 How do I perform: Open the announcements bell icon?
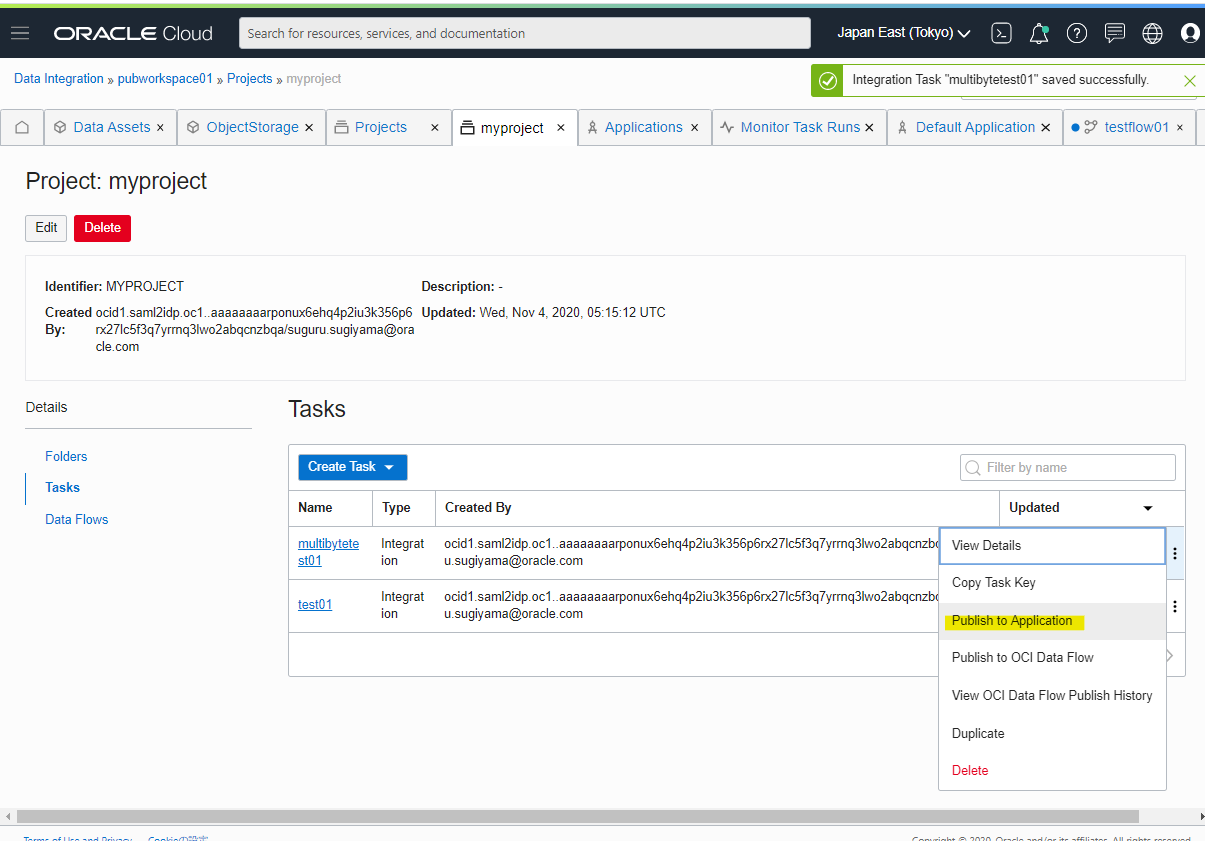coord(1039,33)
